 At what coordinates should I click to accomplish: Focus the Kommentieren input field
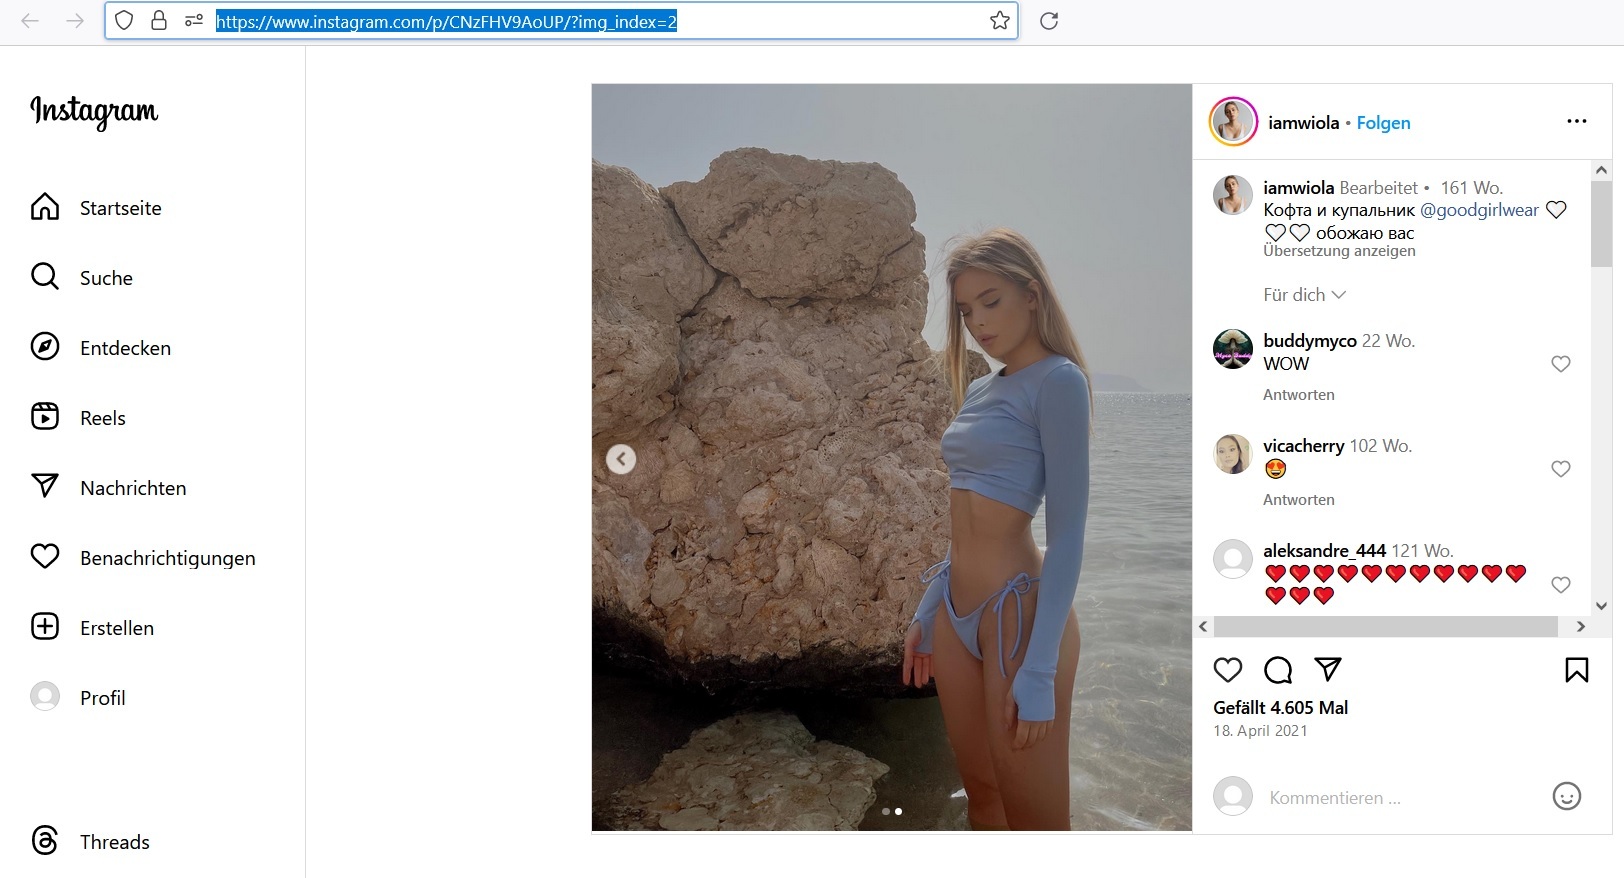[1400, 797]
